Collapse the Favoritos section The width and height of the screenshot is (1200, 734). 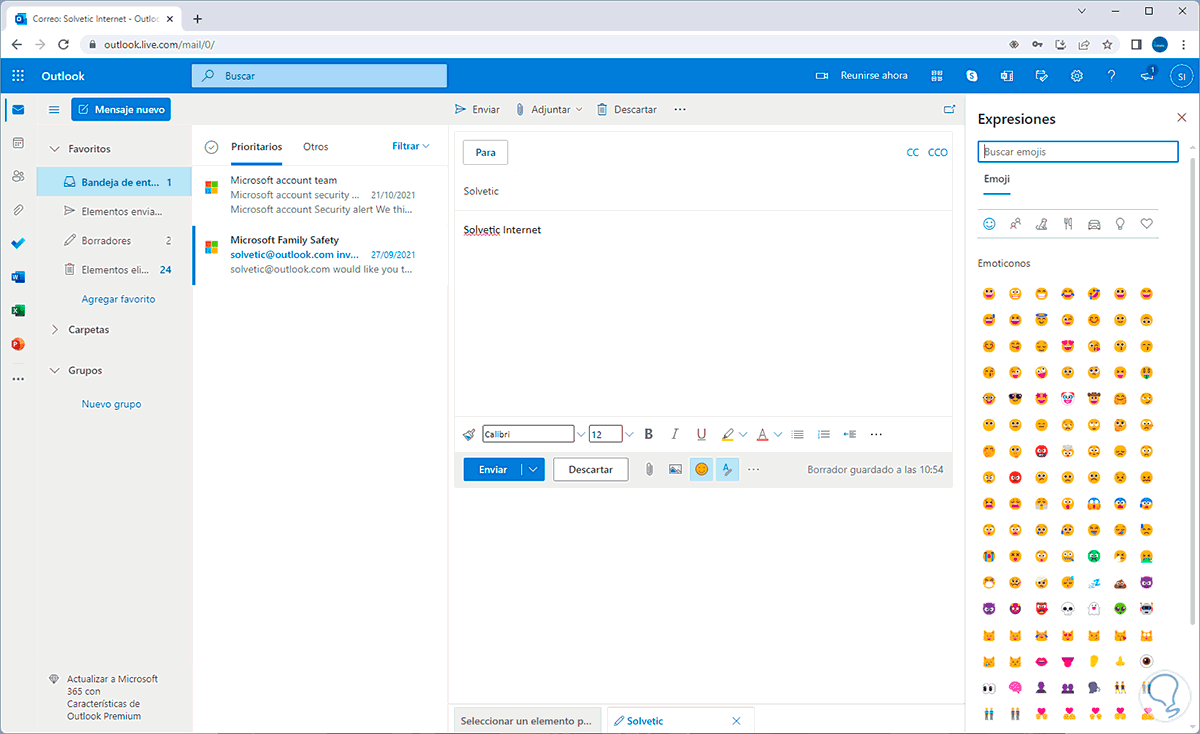(x=56, y=148)
